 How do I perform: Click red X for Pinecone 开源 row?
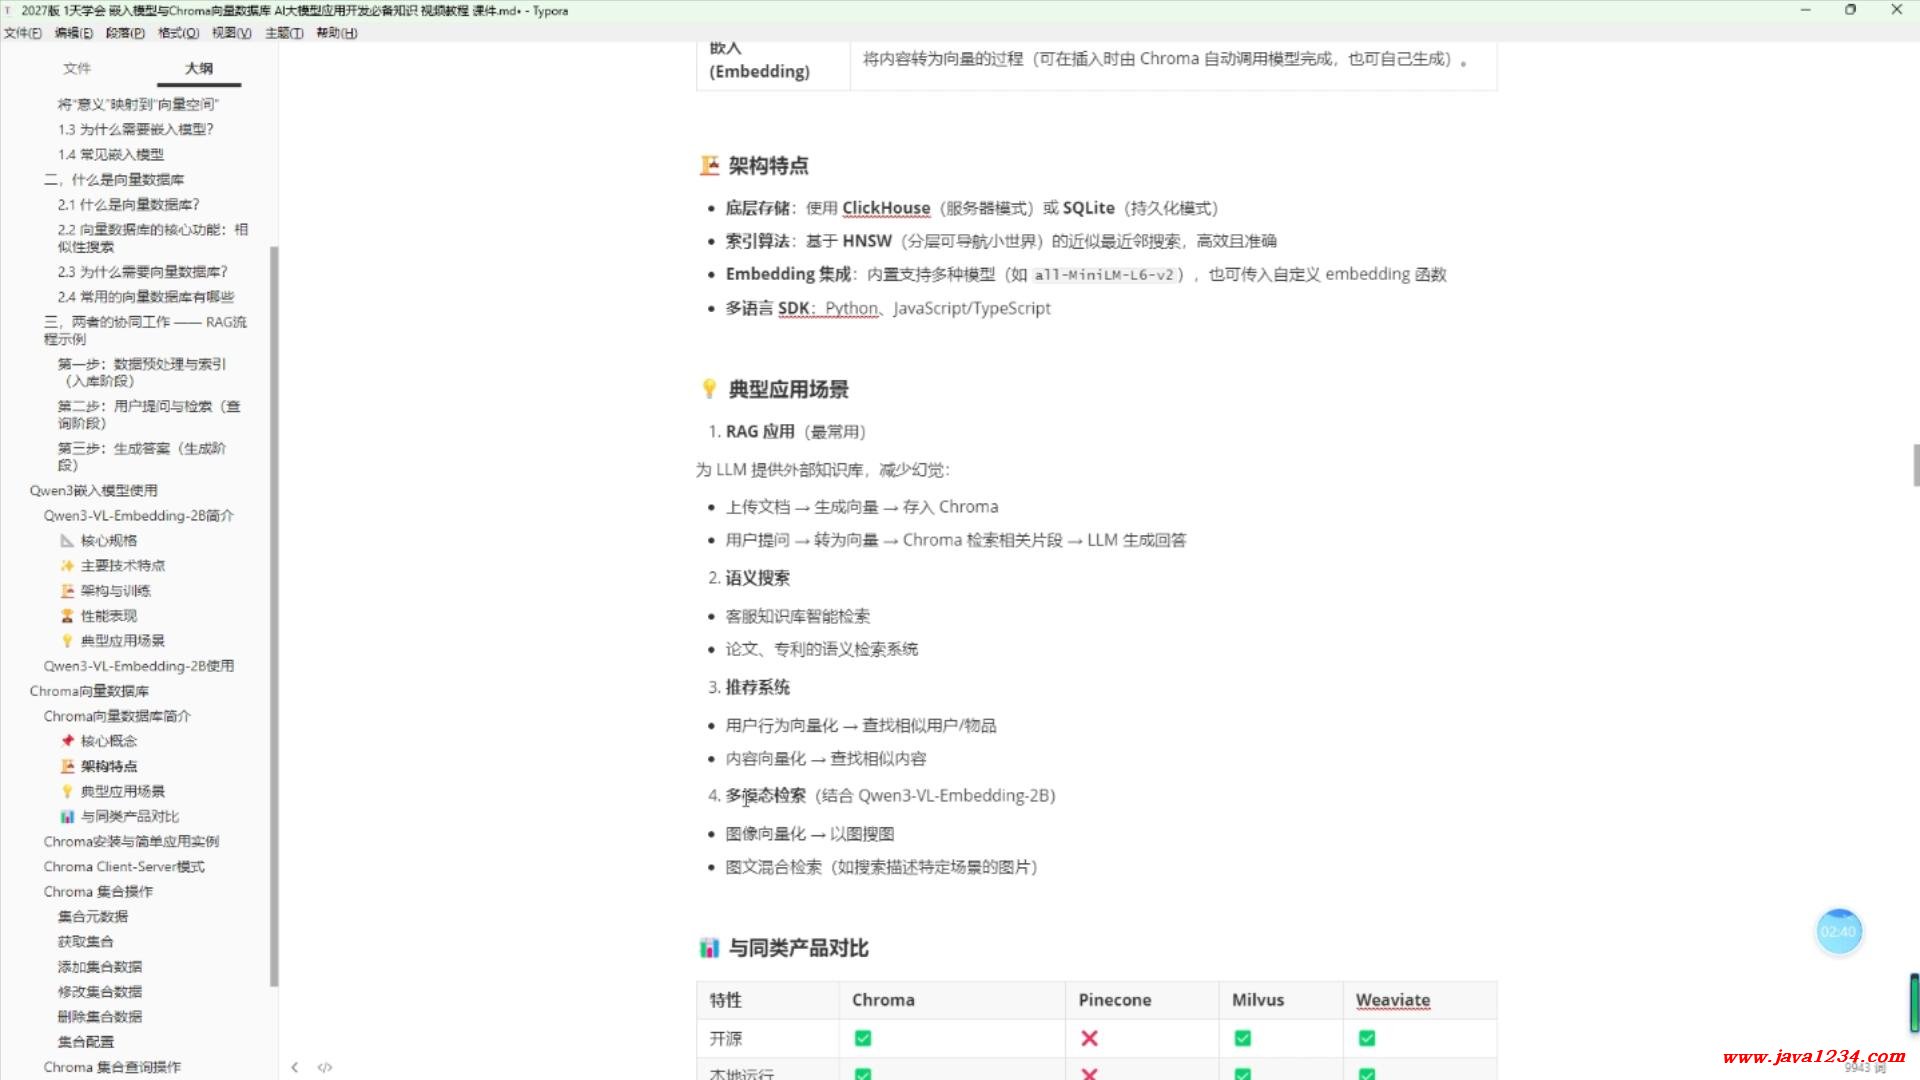click(x=1089, y=1038)
